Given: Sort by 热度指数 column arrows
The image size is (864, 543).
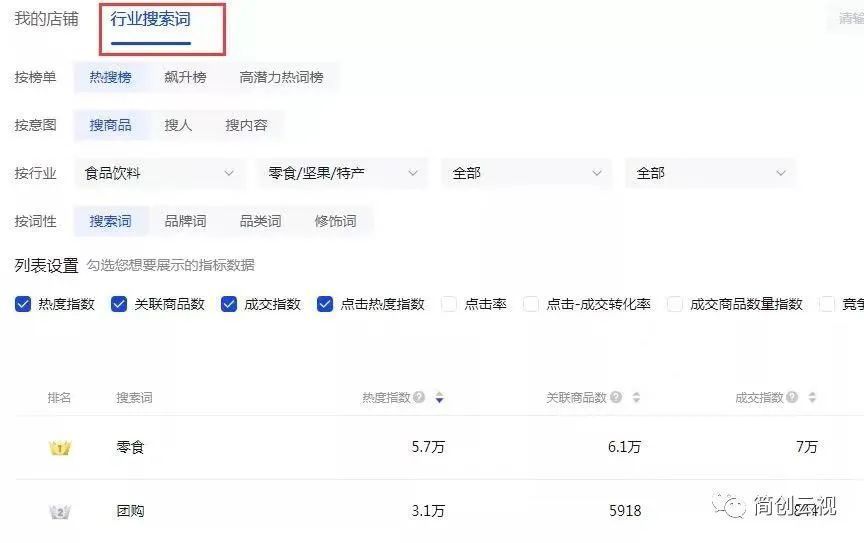Looking at the screenshot, I should 439,397.
